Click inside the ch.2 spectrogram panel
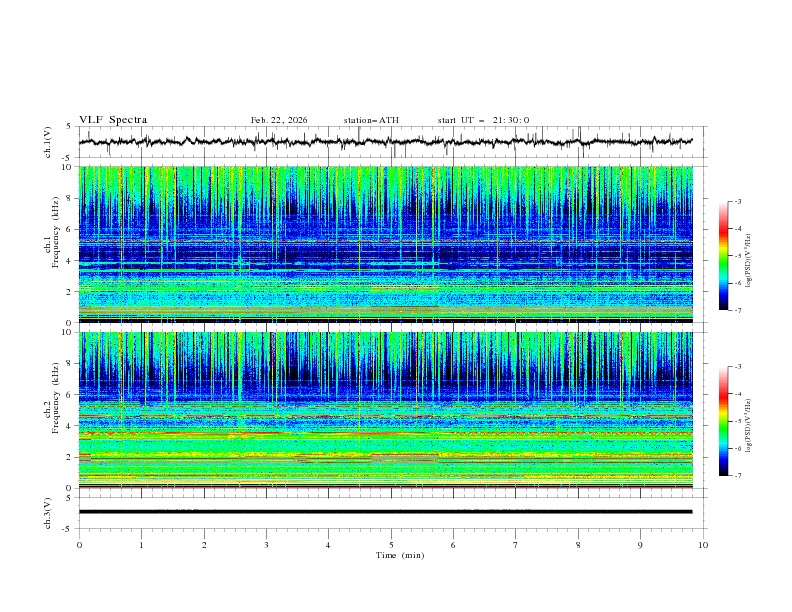 (x=386, y=410)
